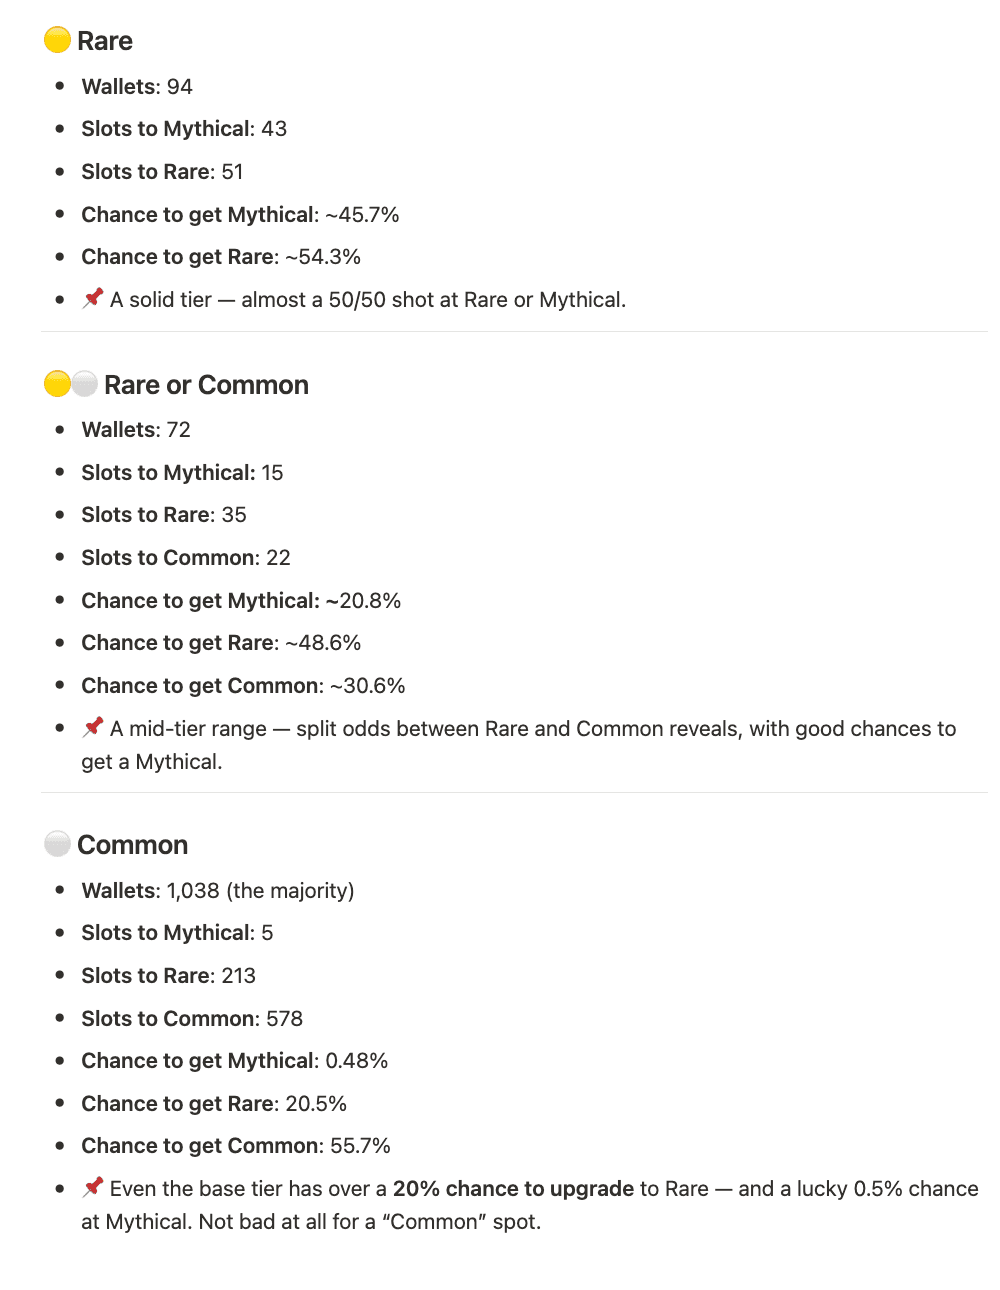Click 'Slots to Common: 578' line
Image resolution: width=1000 pixels, height=1290 pixels.
pyautogui.click(x=192, y=1019)
